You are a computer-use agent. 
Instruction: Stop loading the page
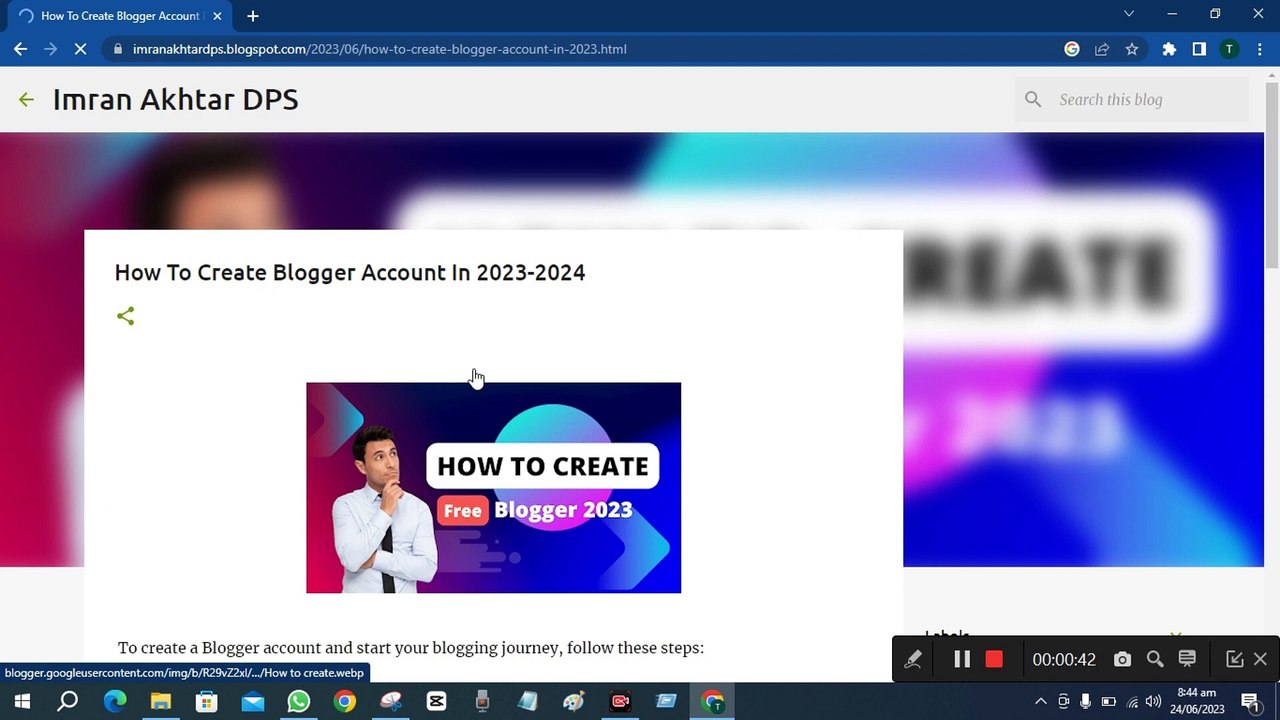80,49
